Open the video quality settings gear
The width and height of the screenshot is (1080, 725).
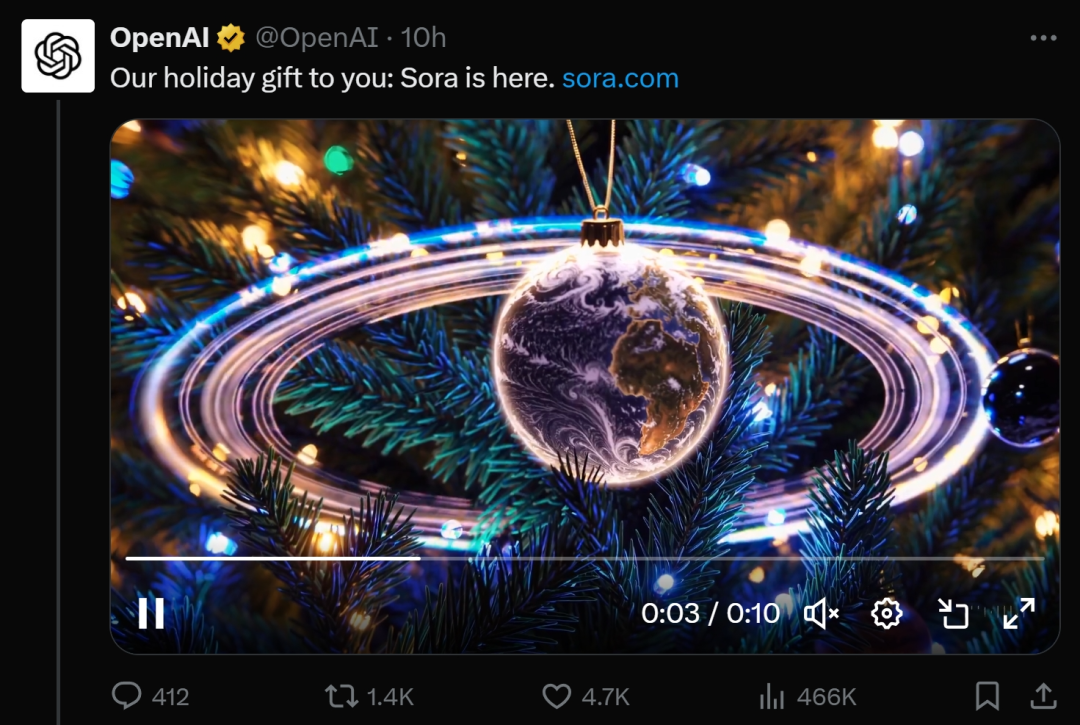coord(887,614)
